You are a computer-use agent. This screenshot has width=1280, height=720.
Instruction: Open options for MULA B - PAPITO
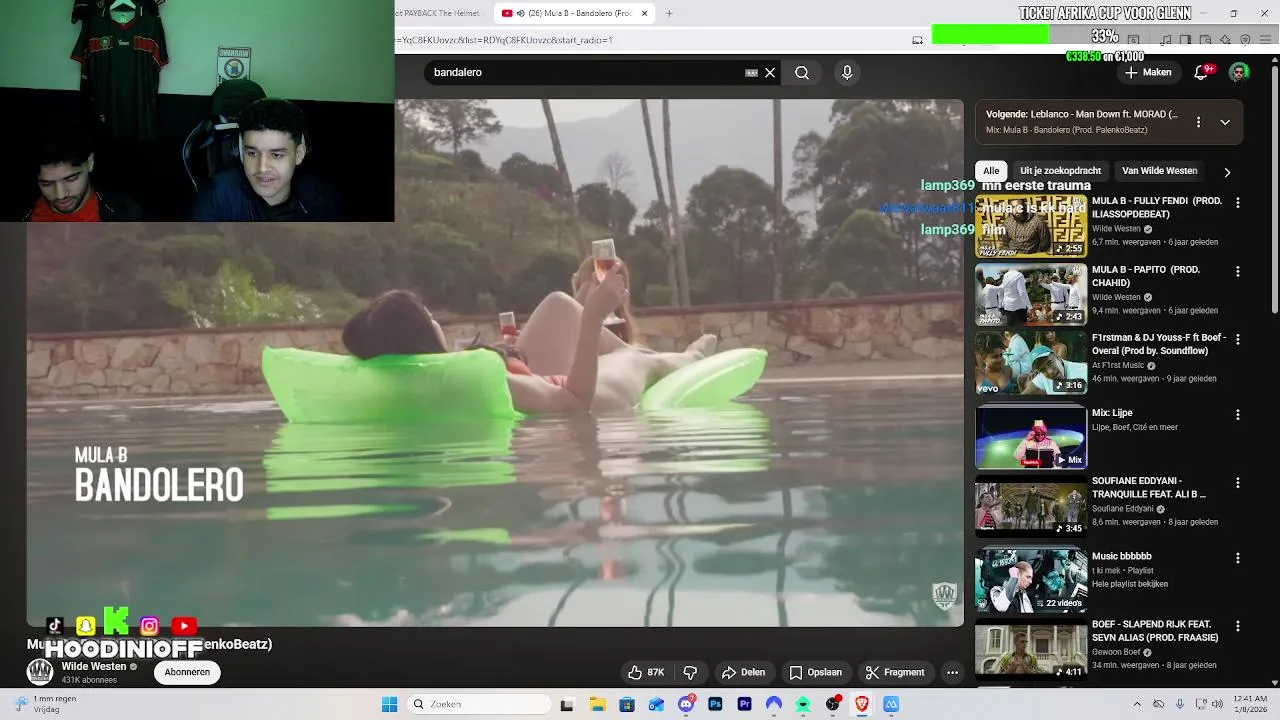(1238, 271)
